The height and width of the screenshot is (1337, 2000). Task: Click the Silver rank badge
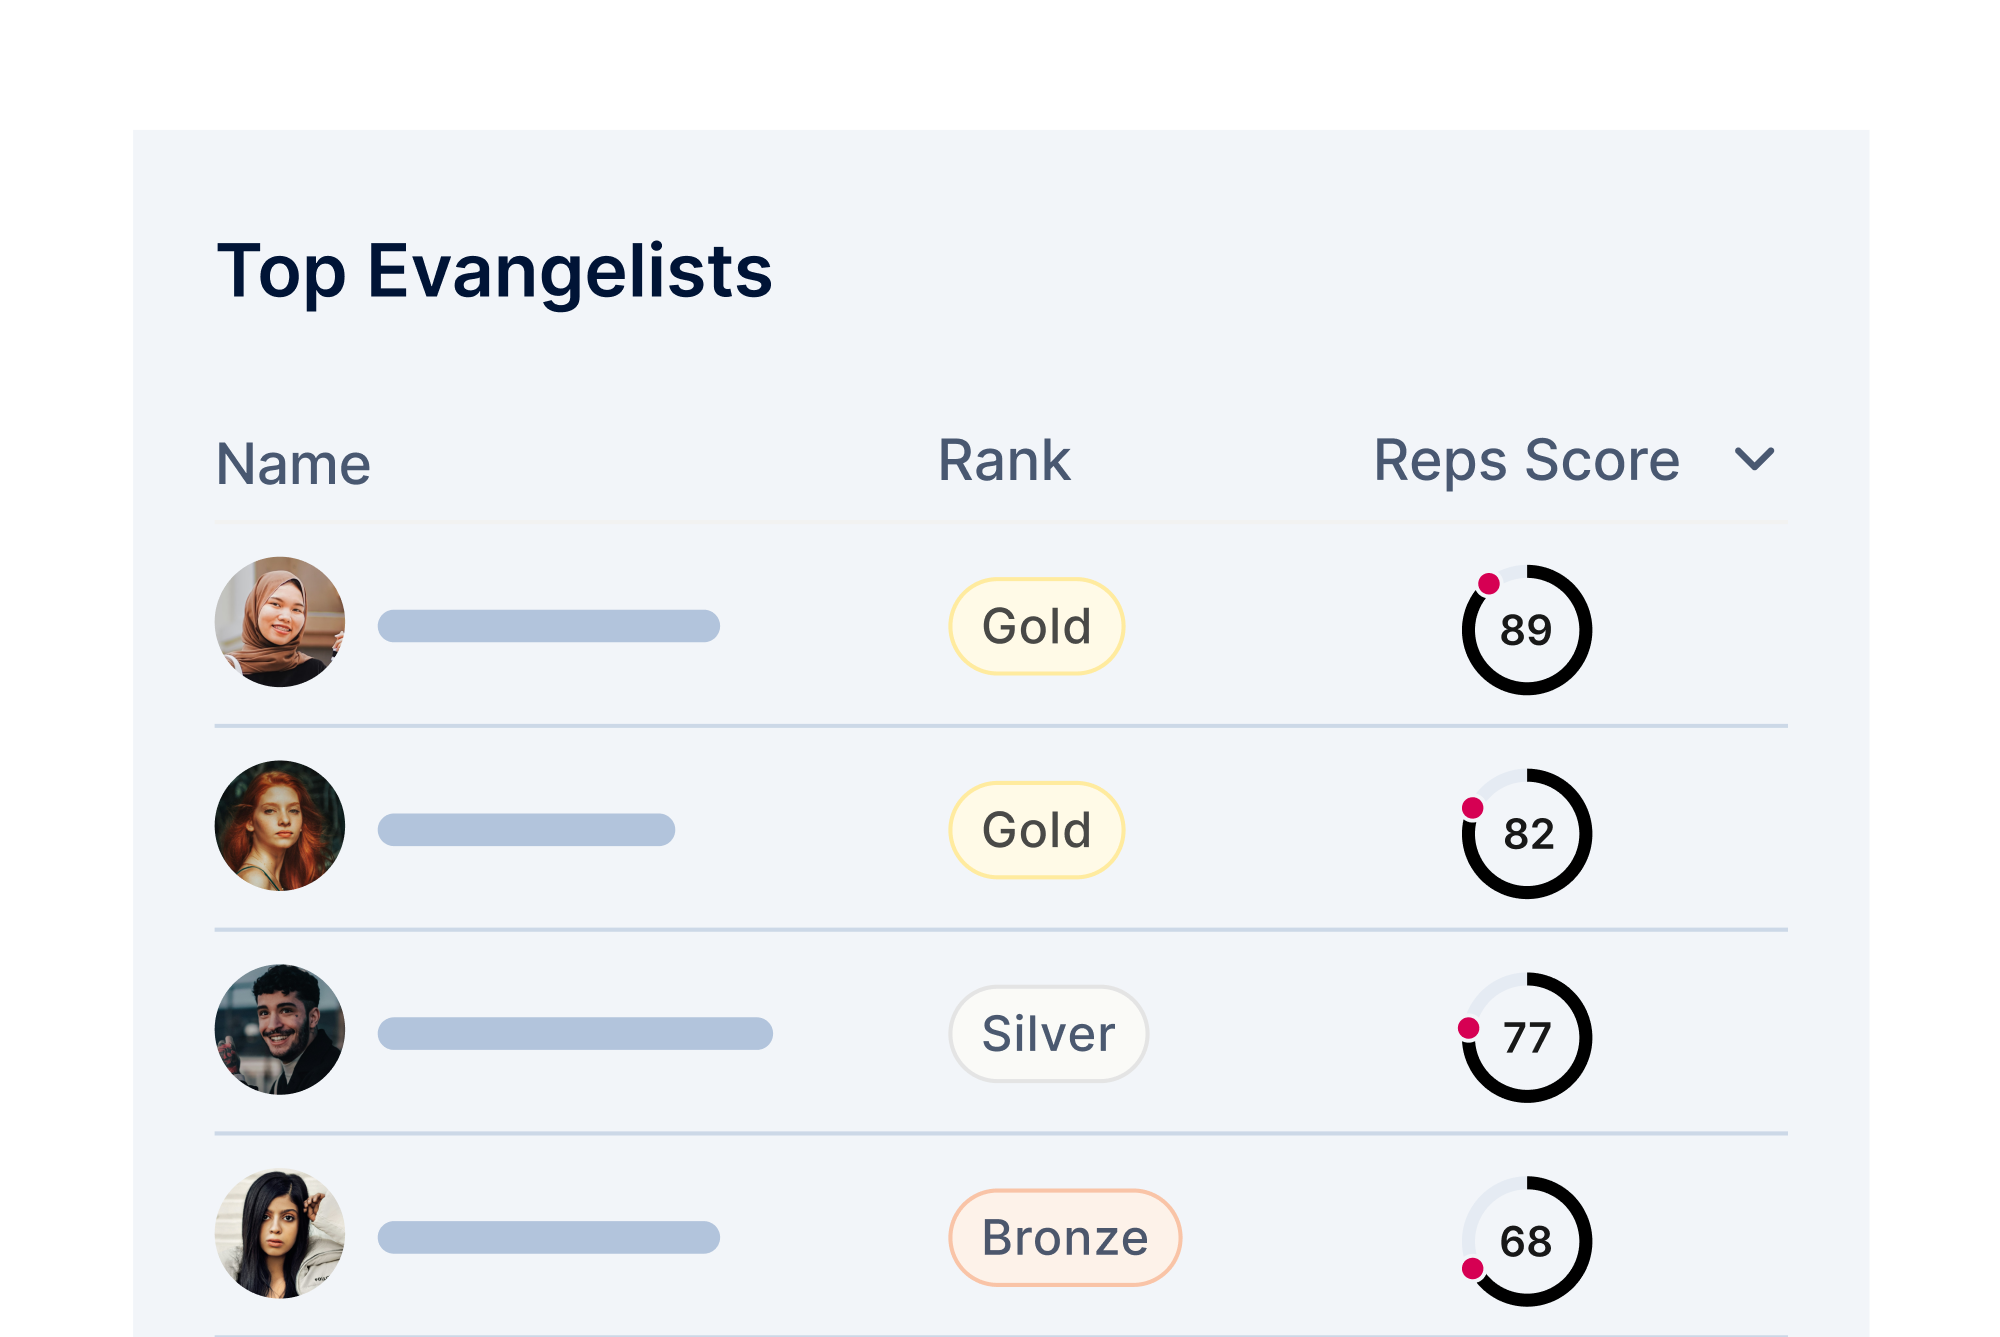coord(1048,1034)
